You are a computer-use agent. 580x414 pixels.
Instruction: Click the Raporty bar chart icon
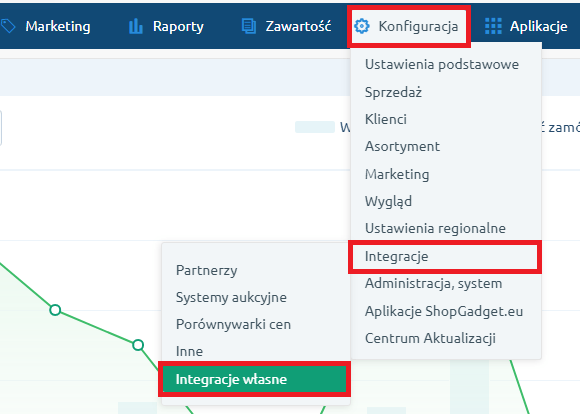136,26
